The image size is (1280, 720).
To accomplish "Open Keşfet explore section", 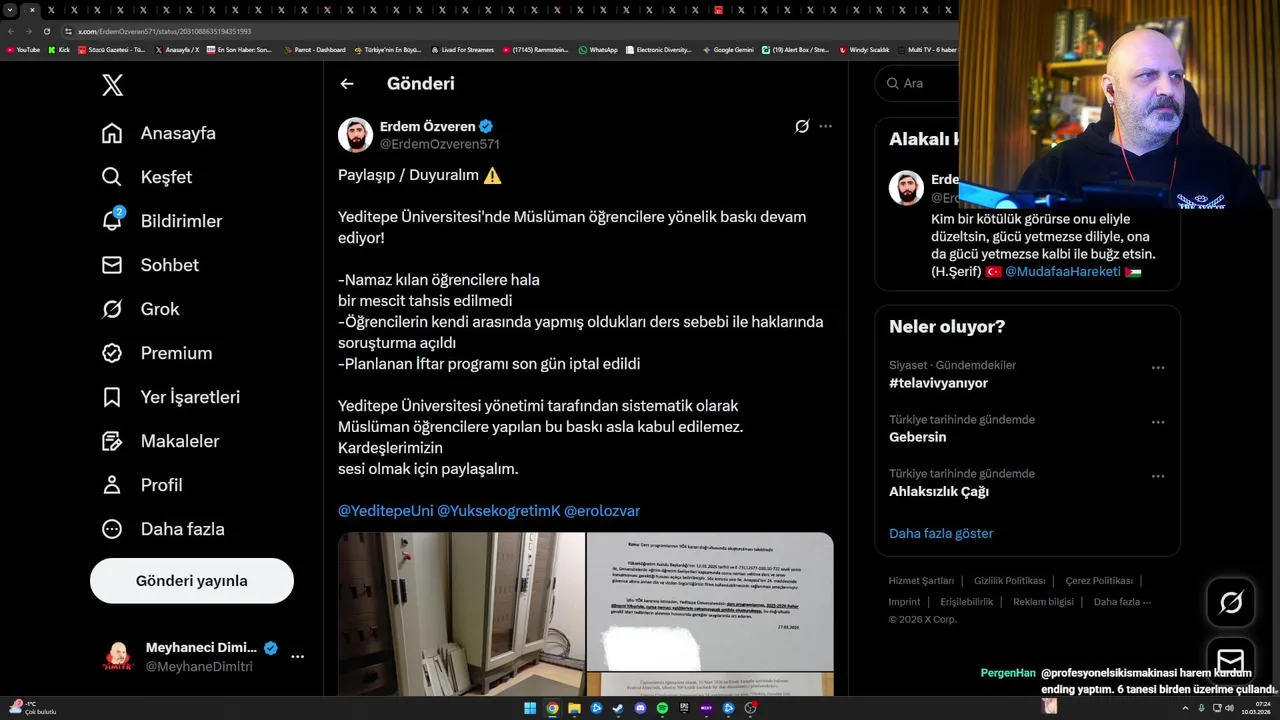I will [x=148, y=177].
